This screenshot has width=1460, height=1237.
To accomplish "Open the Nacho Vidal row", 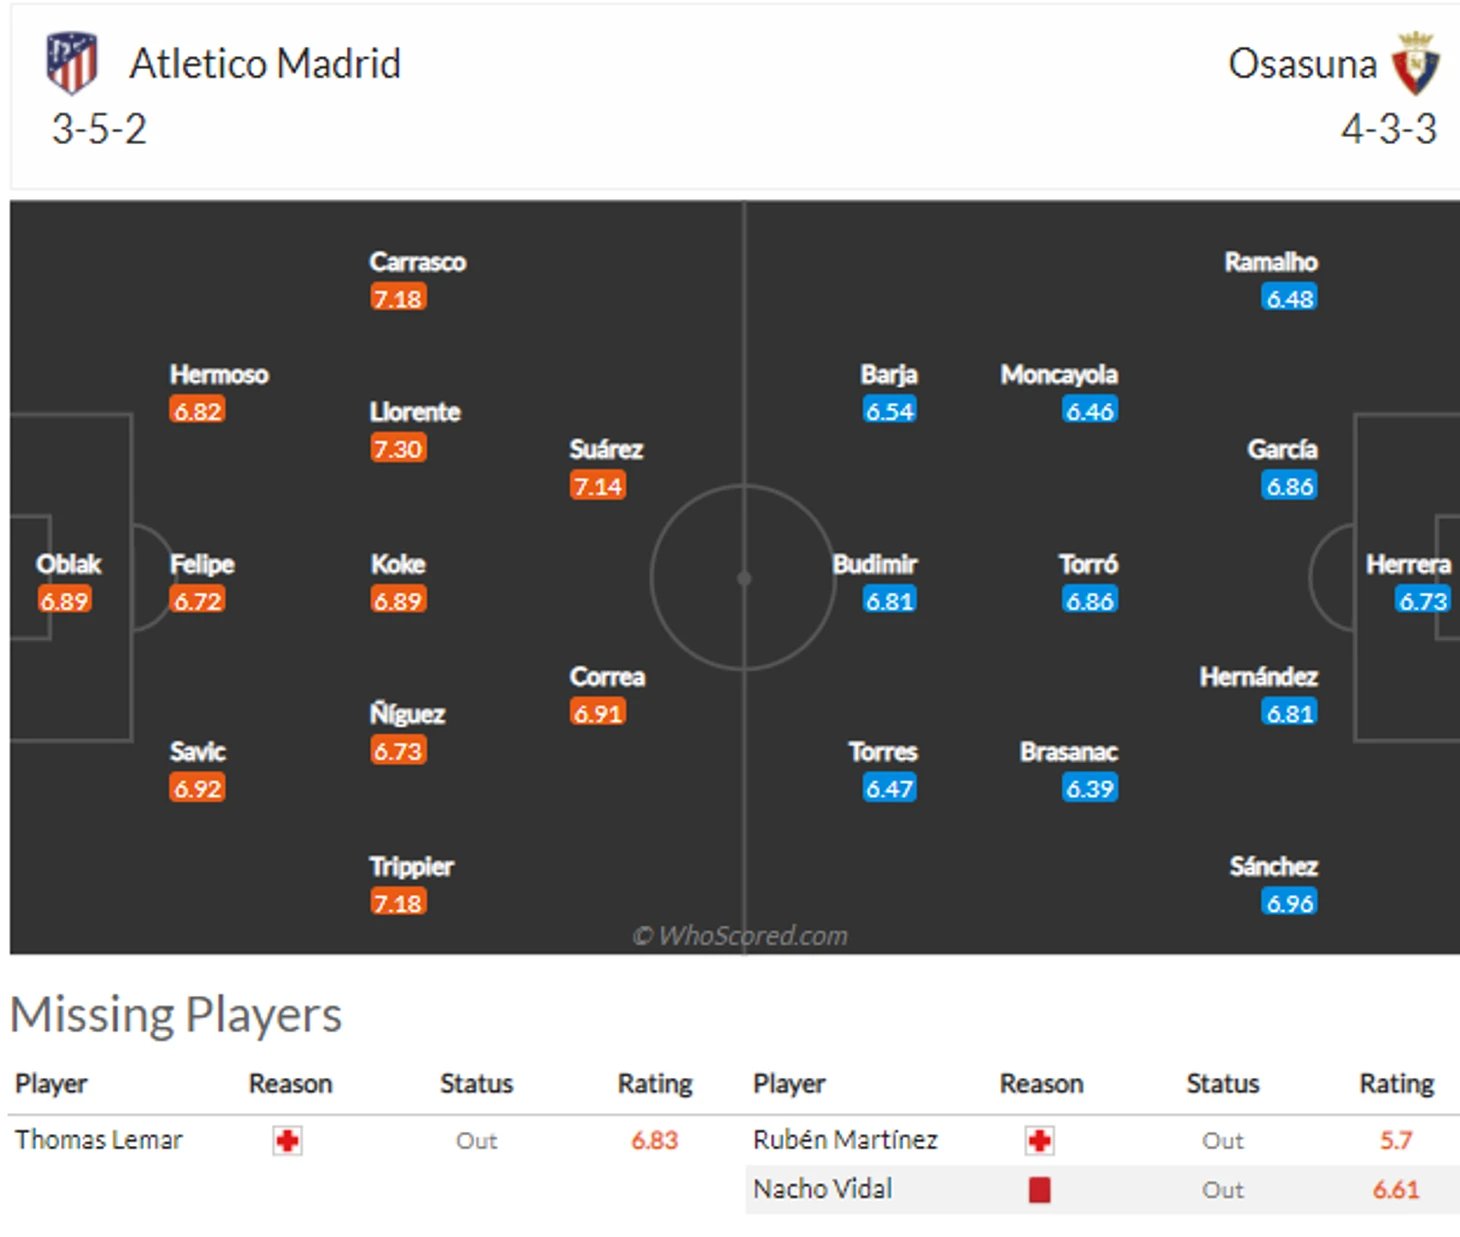I will (1102, 1190).
